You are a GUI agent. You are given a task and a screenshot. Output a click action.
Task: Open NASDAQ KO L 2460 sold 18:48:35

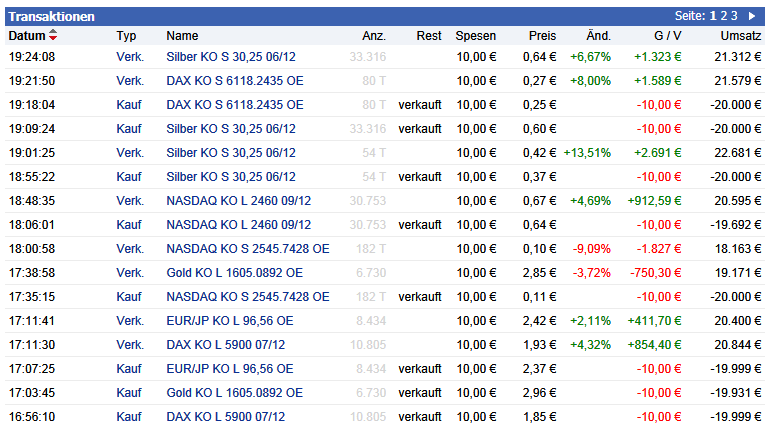point(239,201)
